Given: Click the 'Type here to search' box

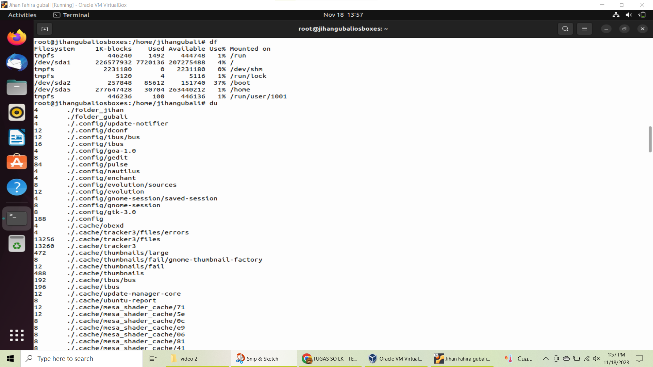Looking at the screenshot, I should (82, 358).
